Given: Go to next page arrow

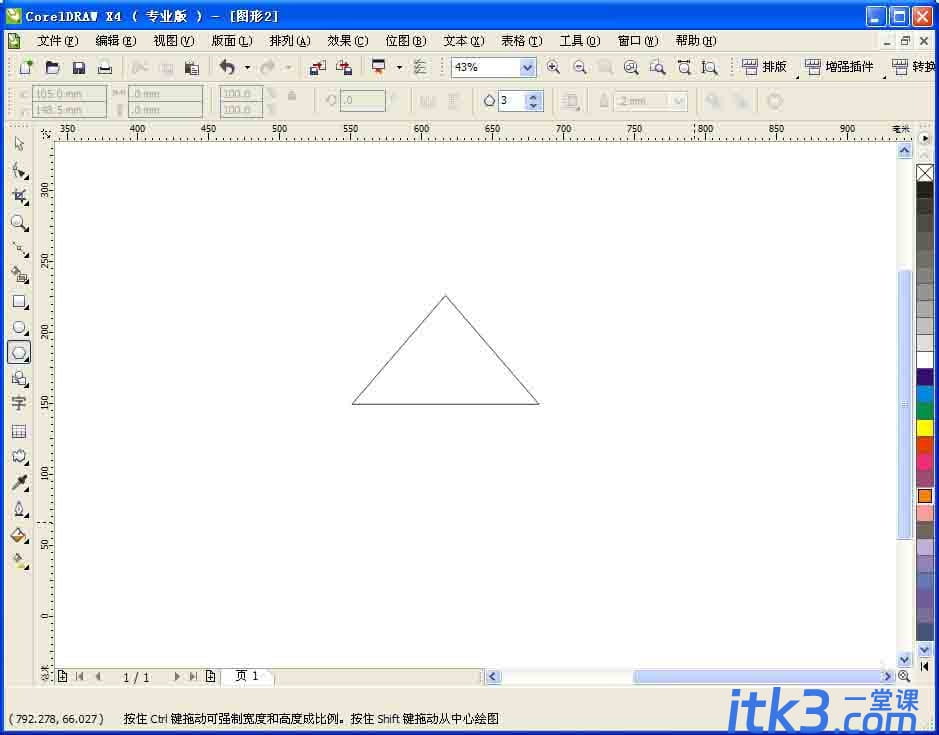Looking at the screenshot, I should click(x=177, y=676).
